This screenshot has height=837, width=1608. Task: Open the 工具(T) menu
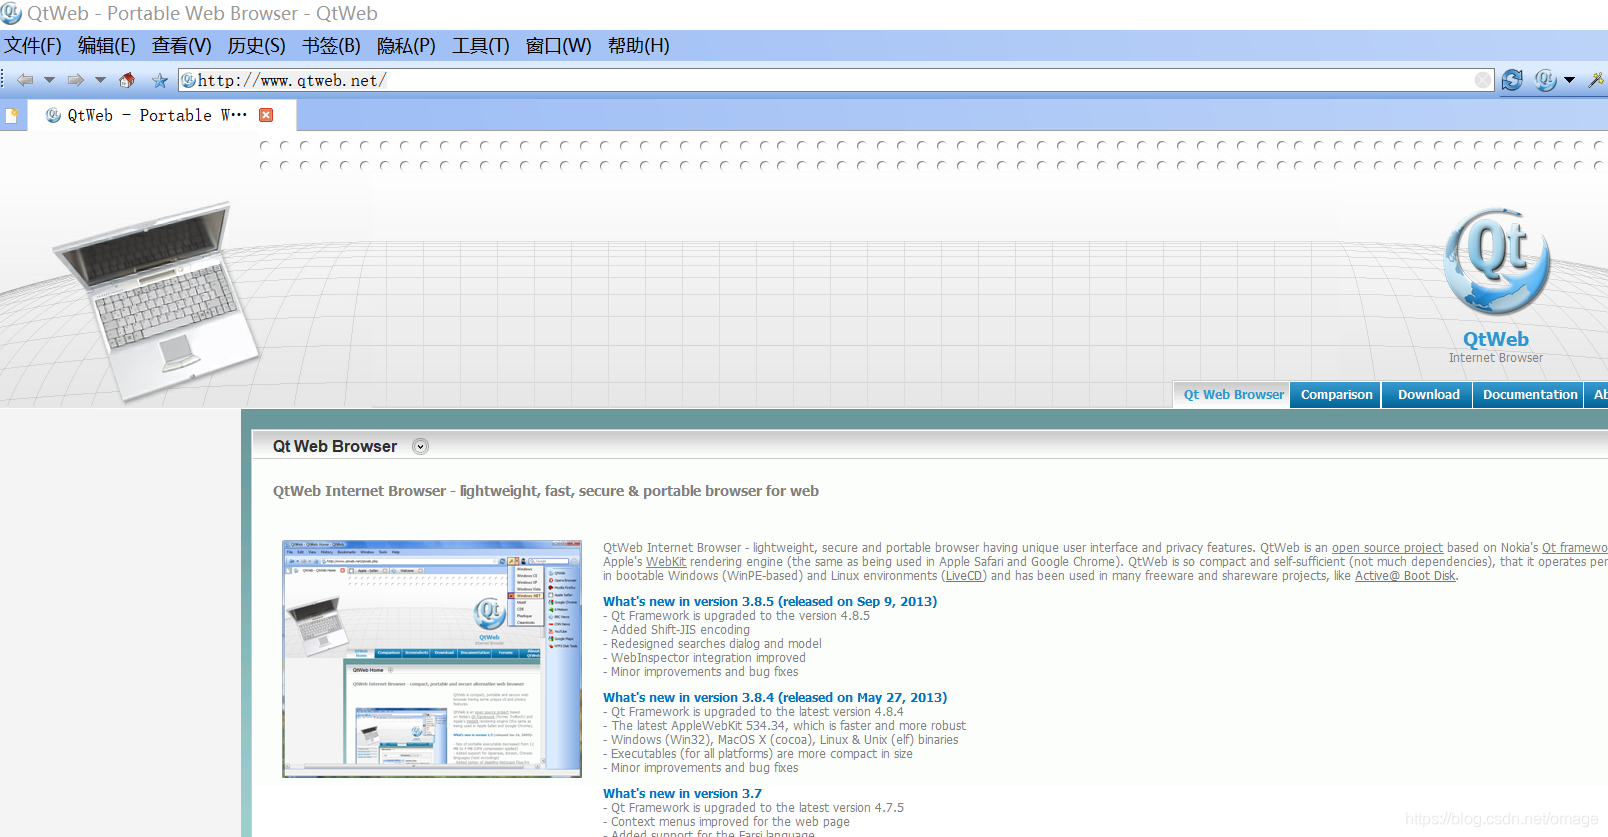point(481,46)
